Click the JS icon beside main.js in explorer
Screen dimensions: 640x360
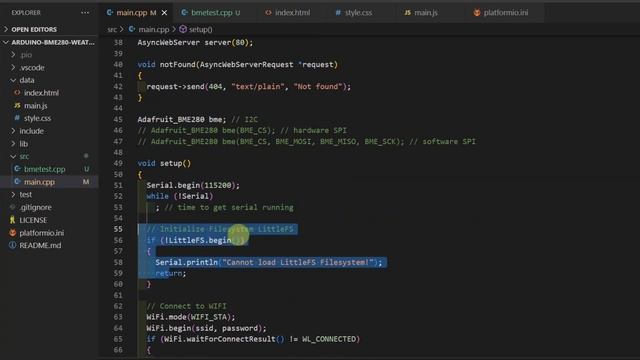click(17, 106)
